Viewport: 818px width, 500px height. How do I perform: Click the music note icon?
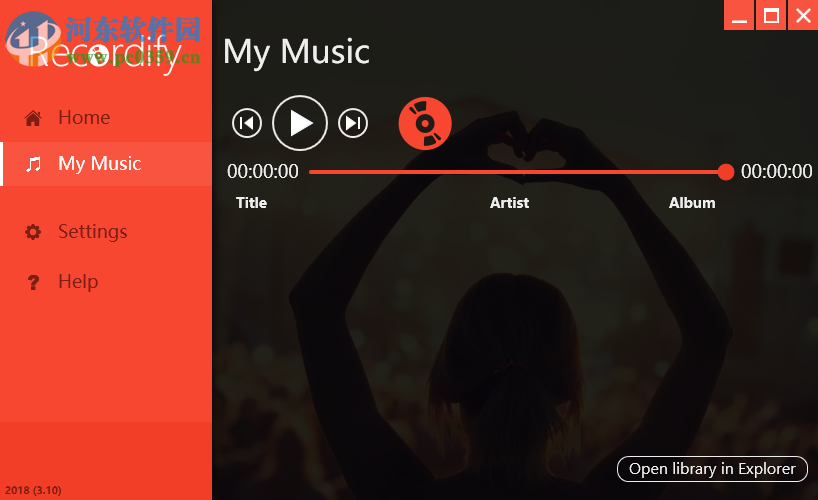click(x=33, y=164)
